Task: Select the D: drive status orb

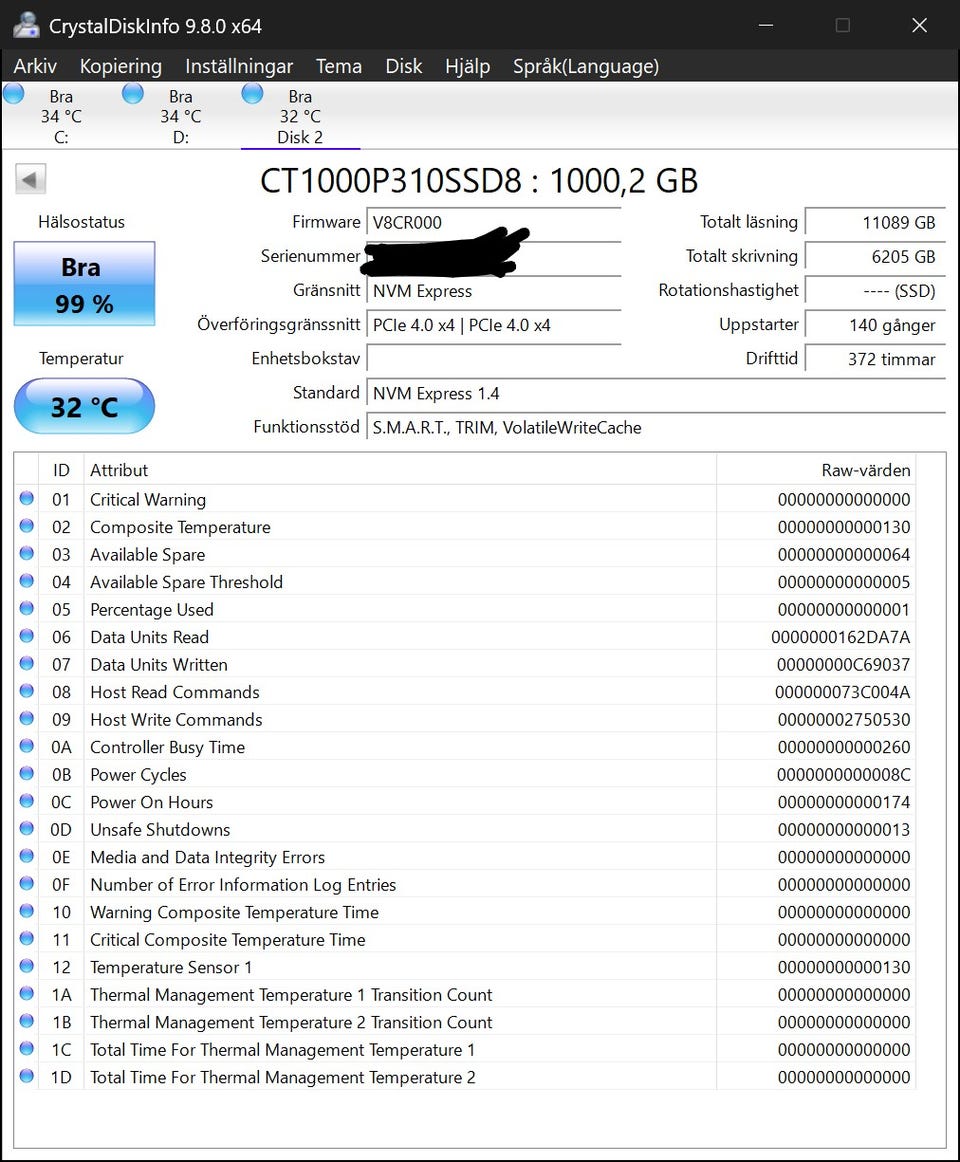Action: click(x=133, y=94)
